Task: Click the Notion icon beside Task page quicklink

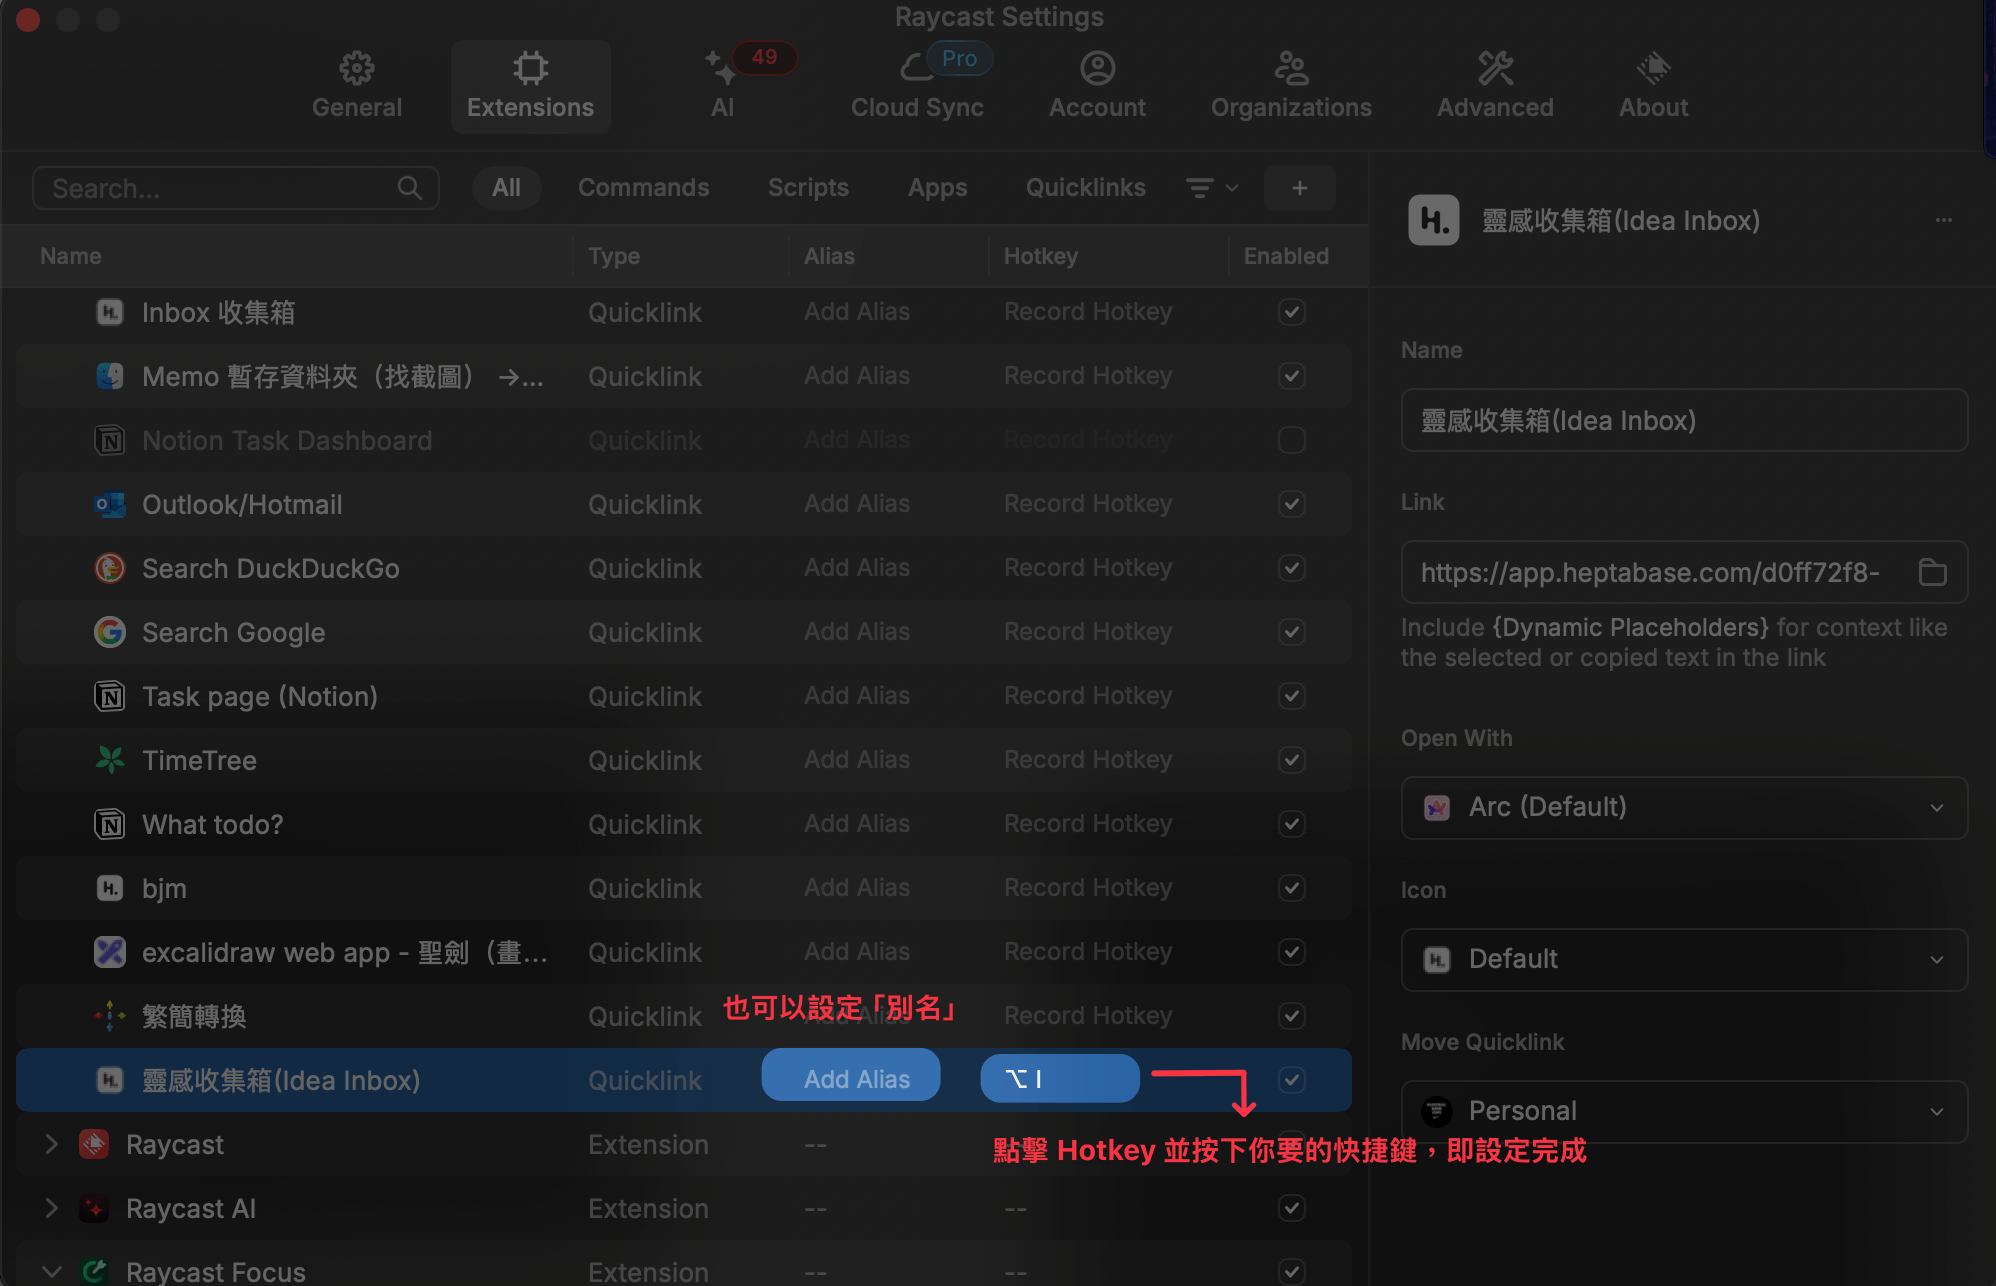Action: coord(110,696)
